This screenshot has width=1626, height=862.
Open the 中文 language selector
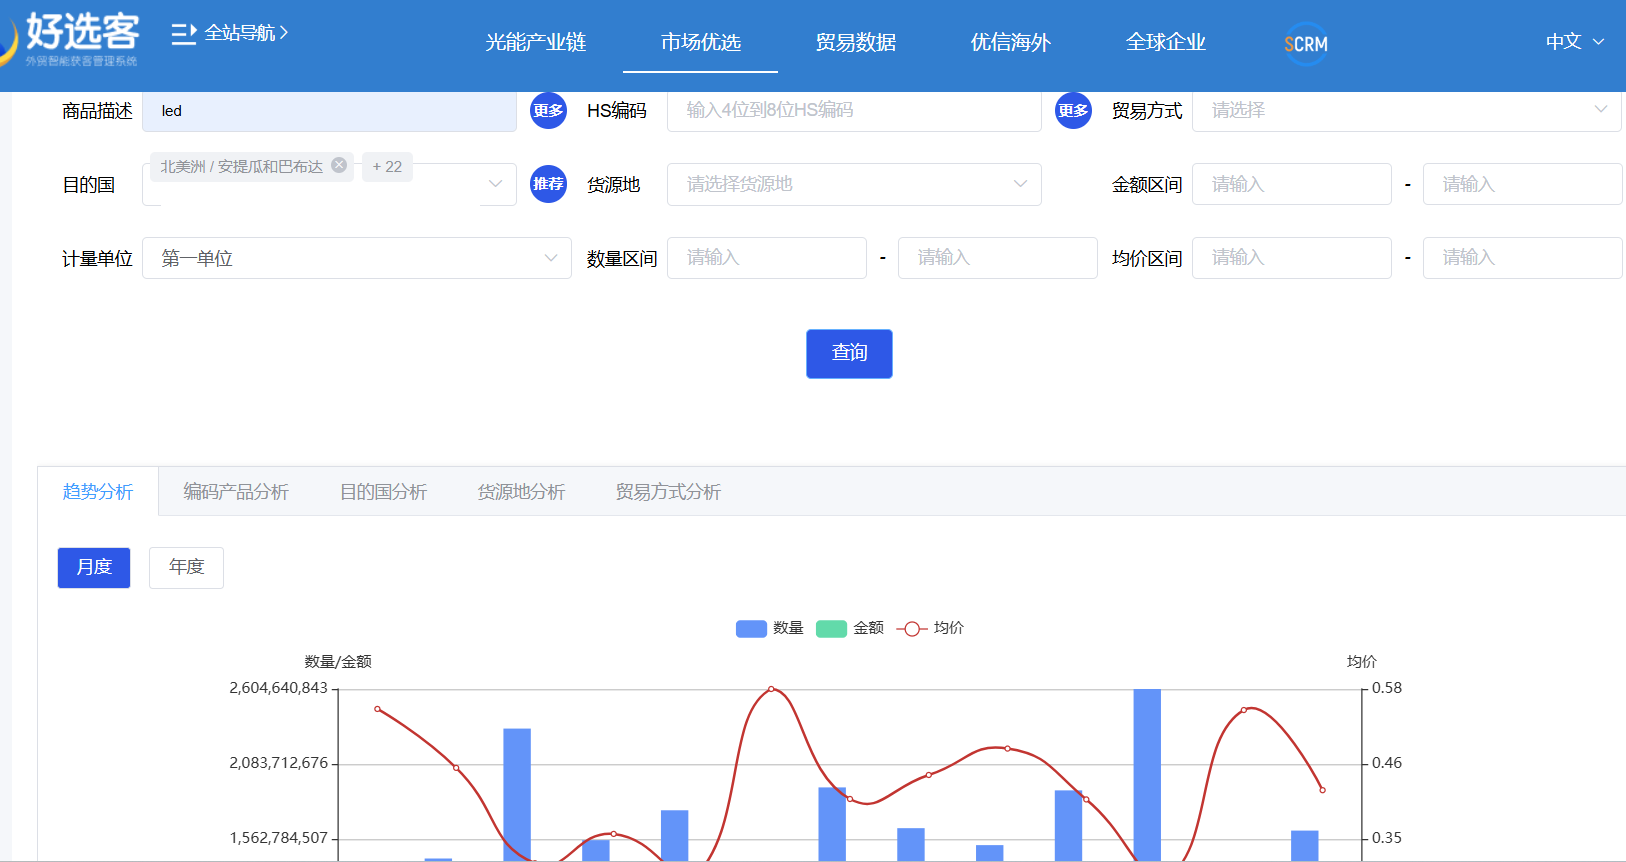tap(1574, 42)
